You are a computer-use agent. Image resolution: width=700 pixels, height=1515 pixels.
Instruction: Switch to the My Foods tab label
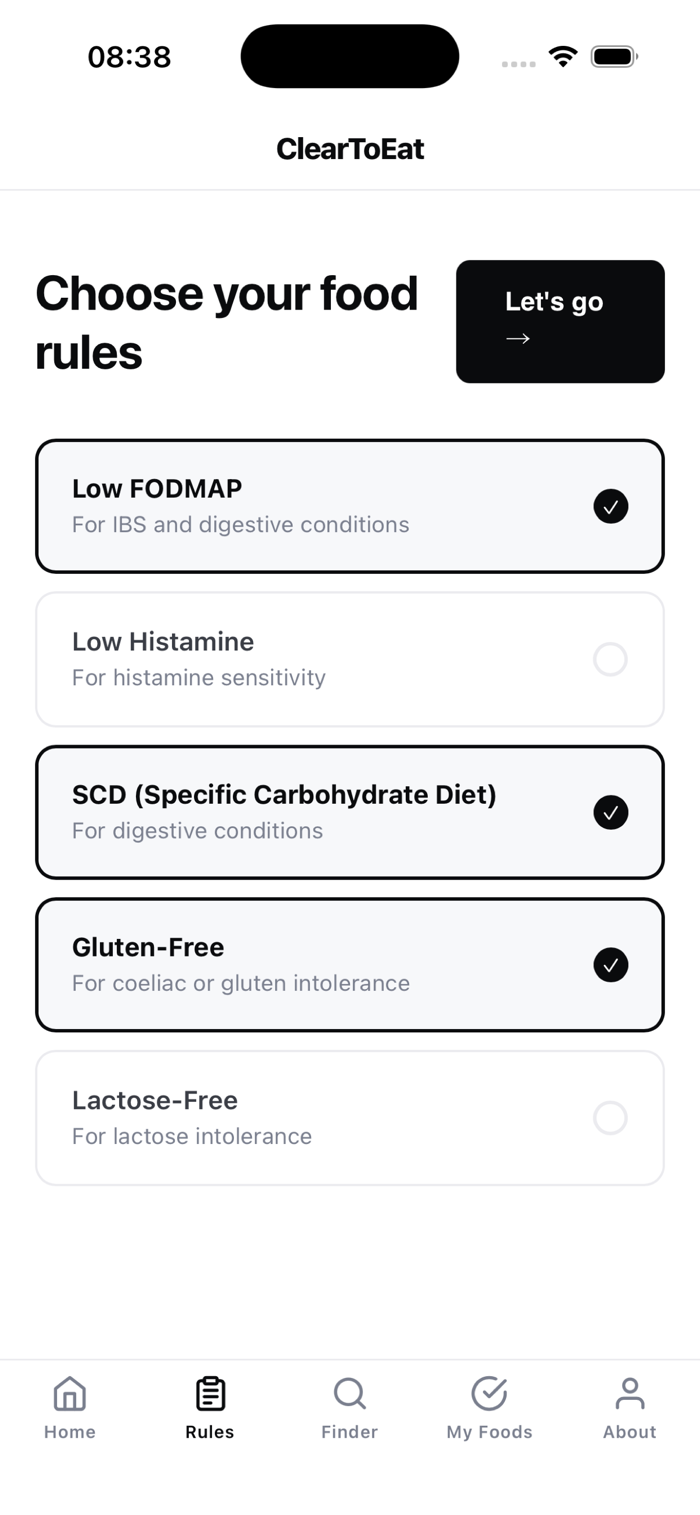(490, 1432)
